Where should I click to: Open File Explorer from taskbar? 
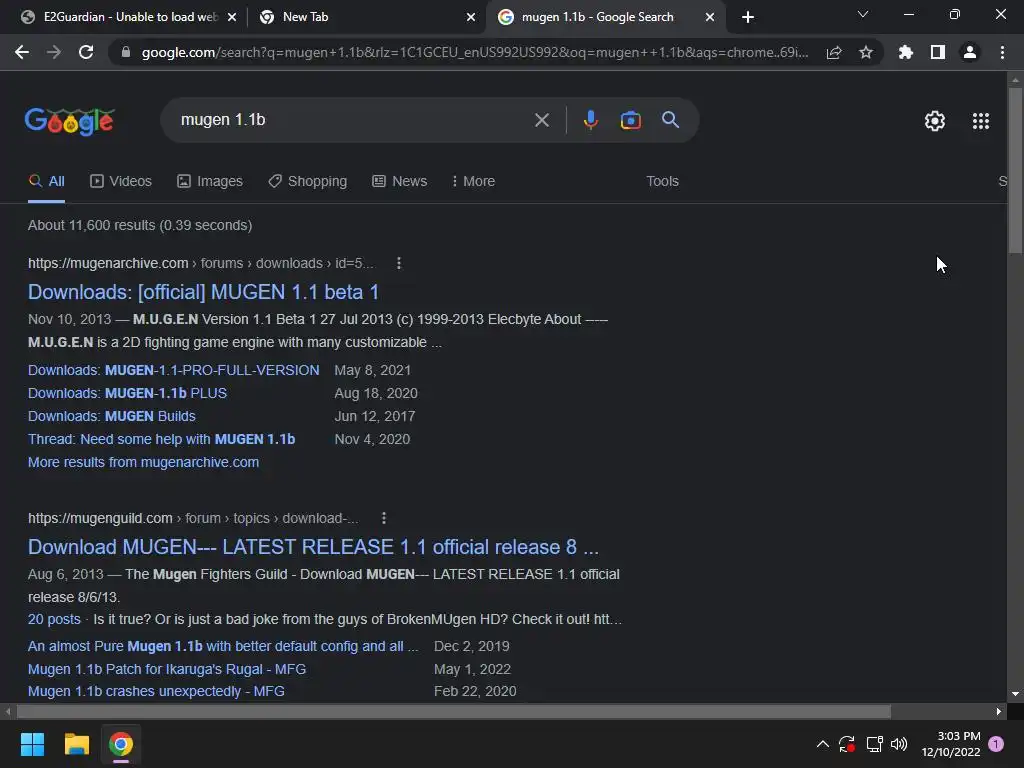tap(76, 744)
